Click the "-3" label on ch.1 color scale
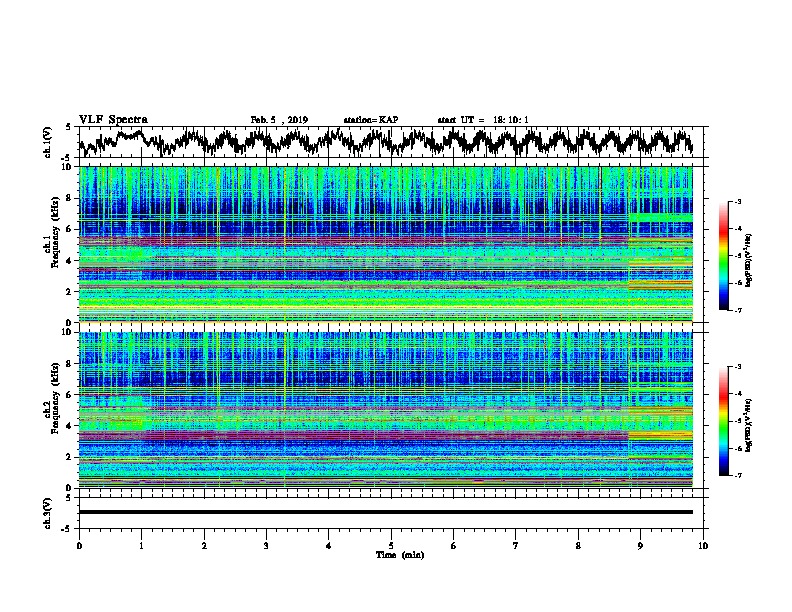This screenshot has width=792, height=612. pyautogui.click(x=738, y=202)
